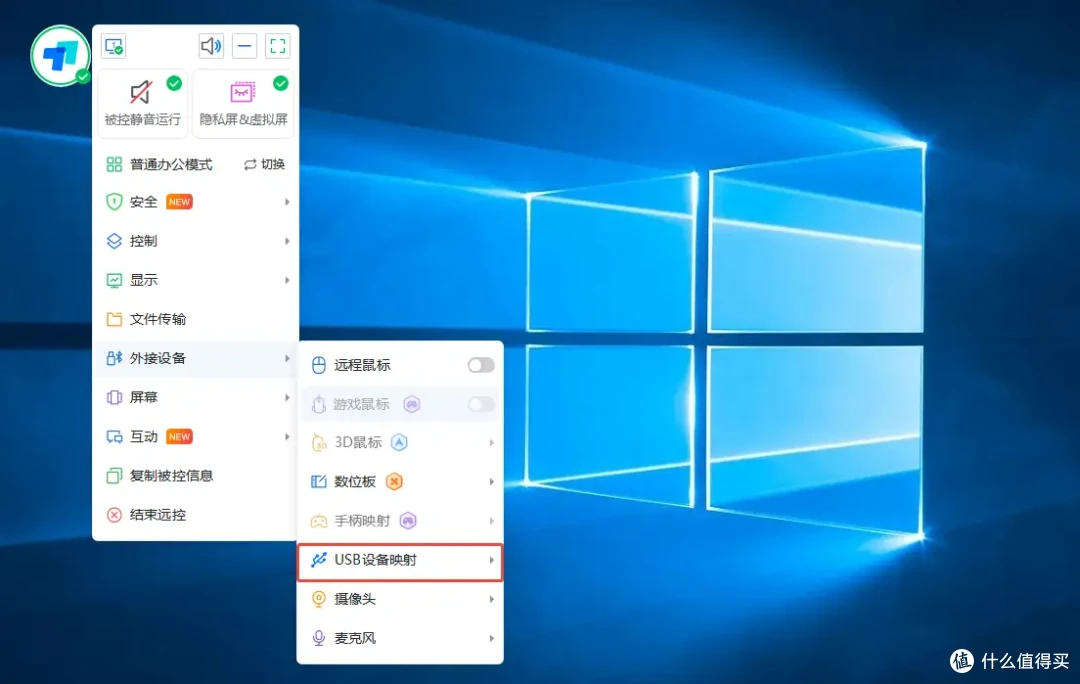Click the remote screen status icon
Viewport: 1080px width, 684px height.
coord(114,46)
